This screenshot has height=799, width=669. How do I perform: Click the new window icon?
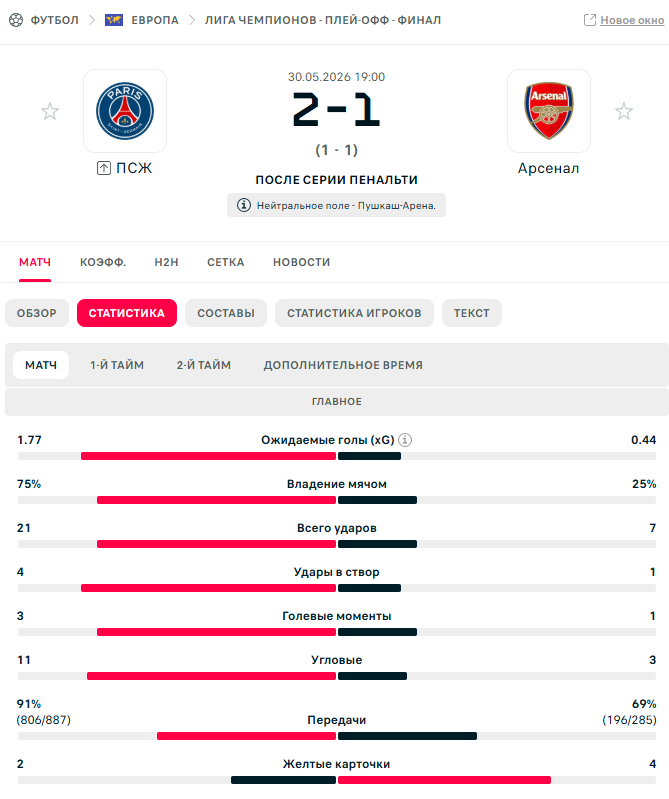[x=590, y=20]
